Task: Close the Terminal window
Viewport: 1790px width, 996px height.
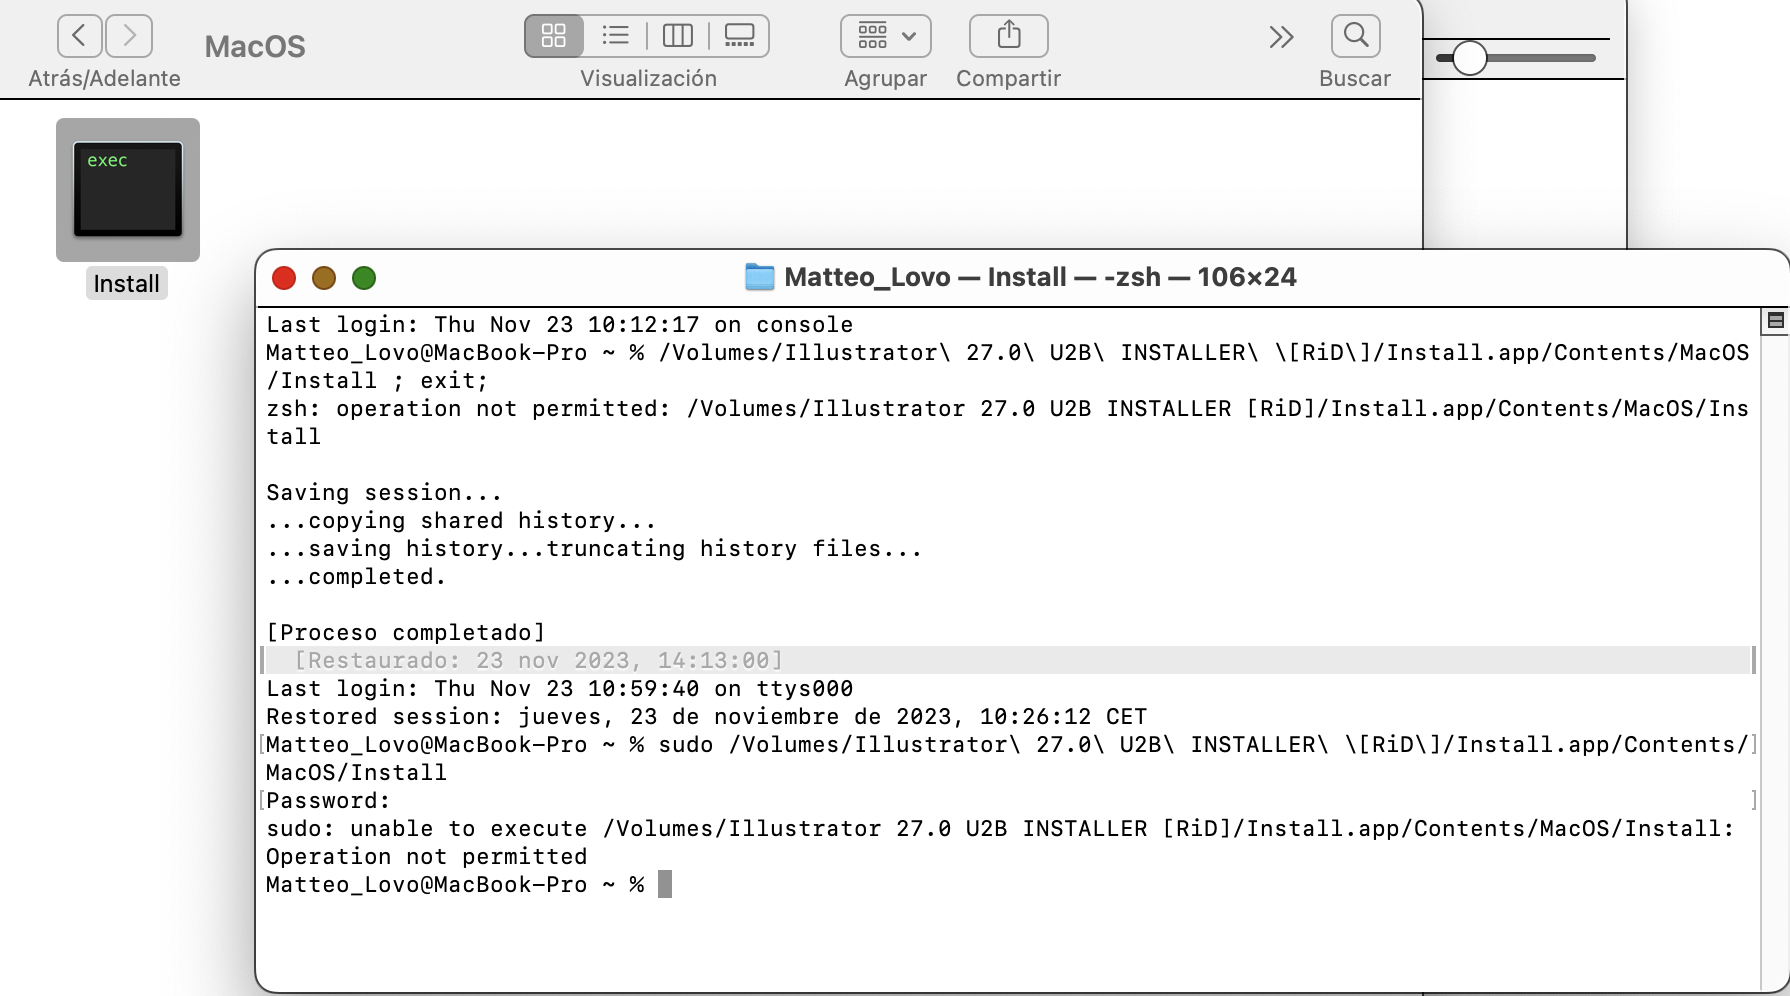Action: tap(284, 278)
